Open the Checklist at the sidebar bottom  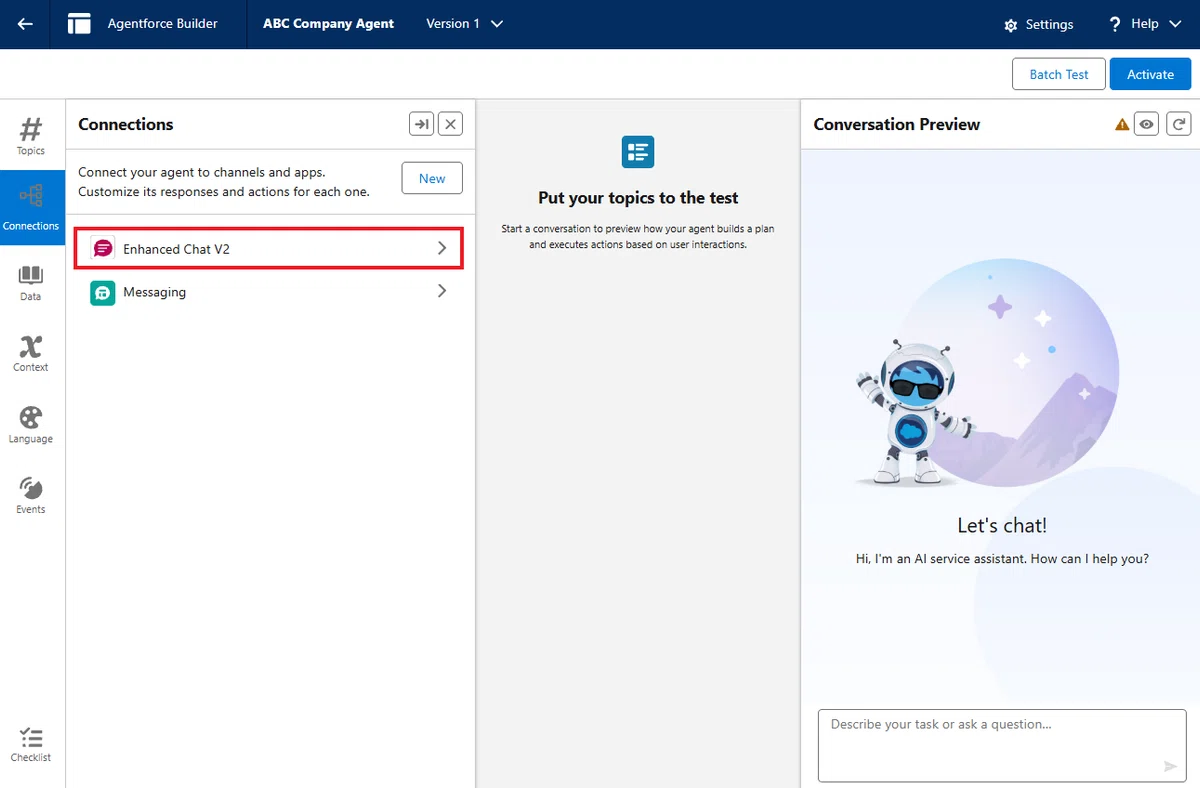(31, 745)
